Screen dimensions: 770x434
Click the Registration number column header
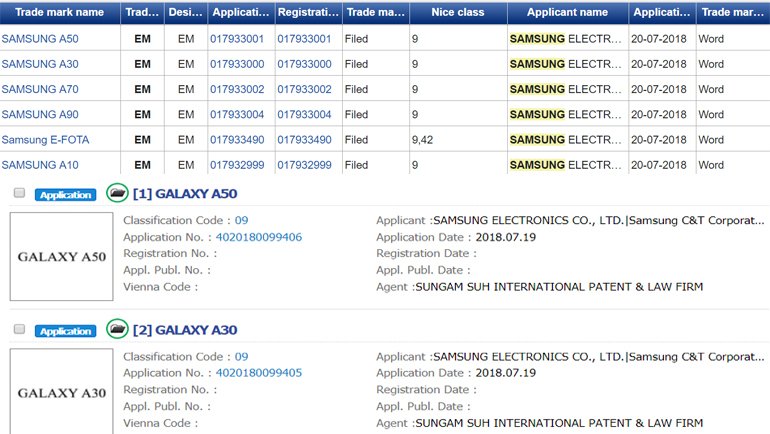(x=308, y=12)
